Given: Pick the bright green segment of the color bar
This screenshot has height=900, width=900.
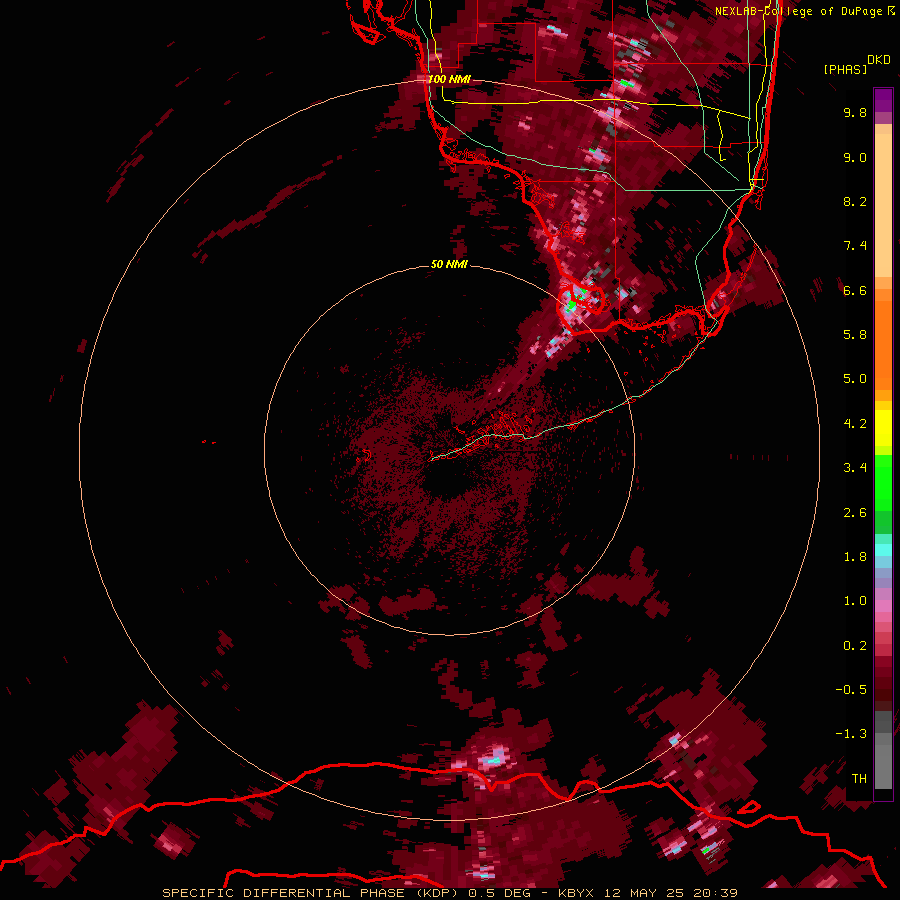Looking at the screenshot, I should point(883,483).
